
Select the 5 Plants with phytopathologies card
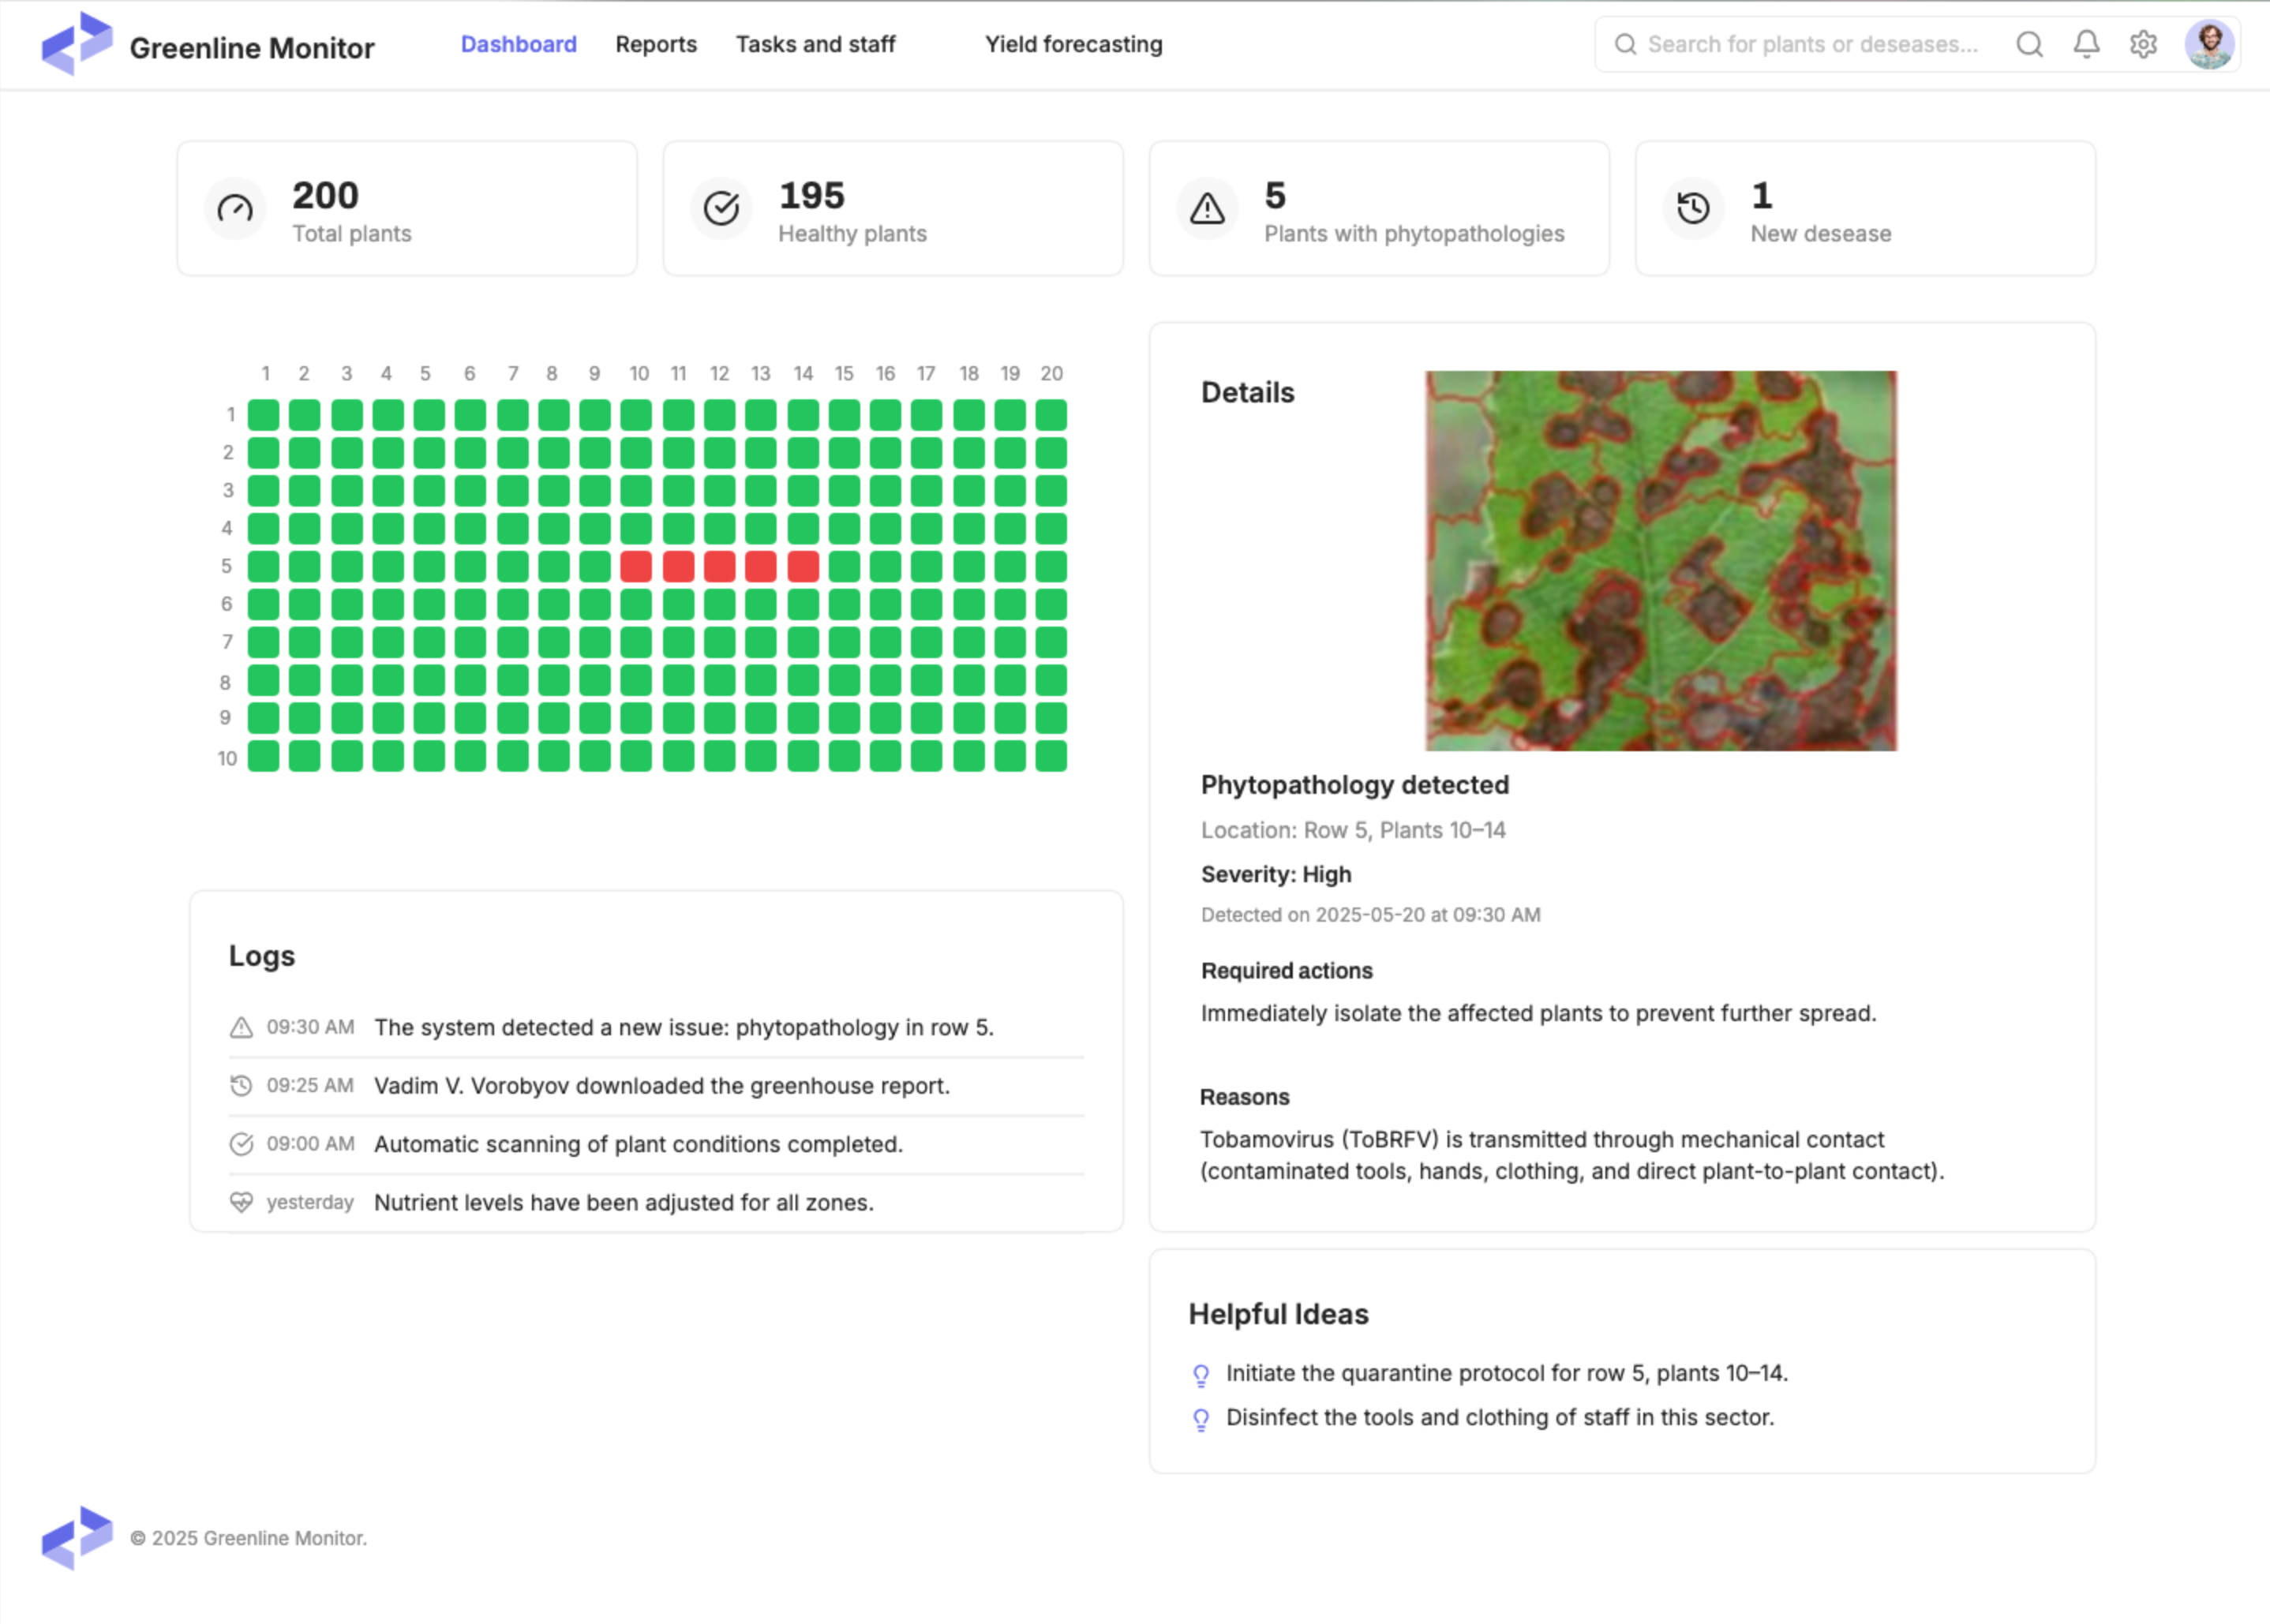(1379, 208)
